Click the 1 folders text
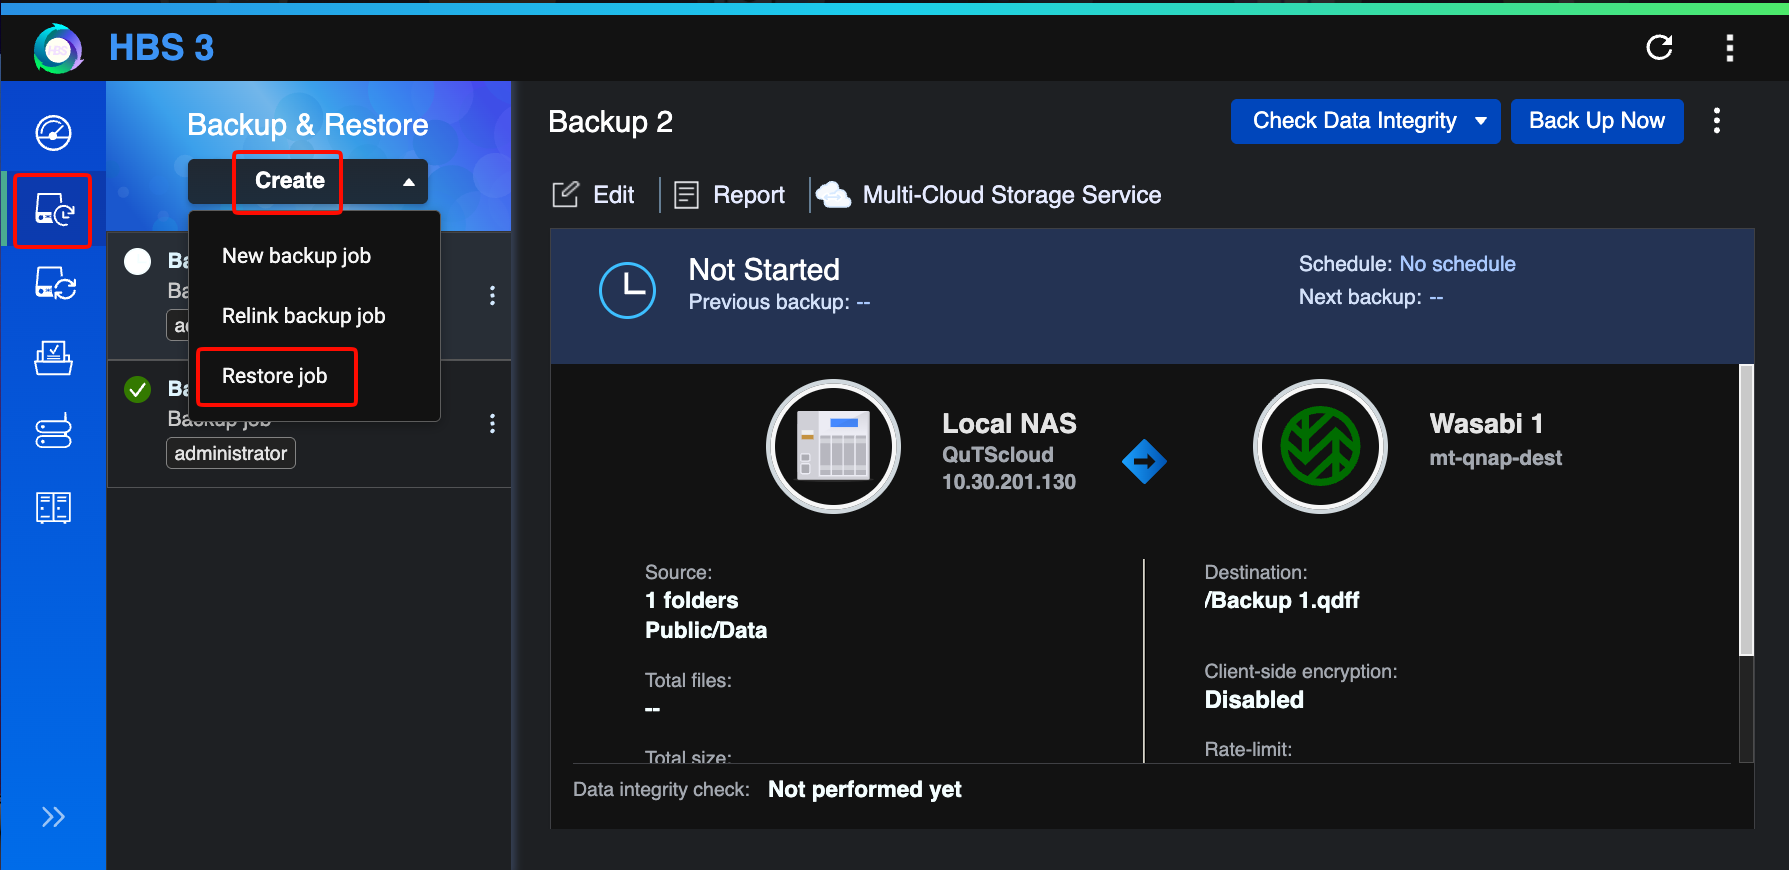The image size is (1789, 870). [692, 600]
